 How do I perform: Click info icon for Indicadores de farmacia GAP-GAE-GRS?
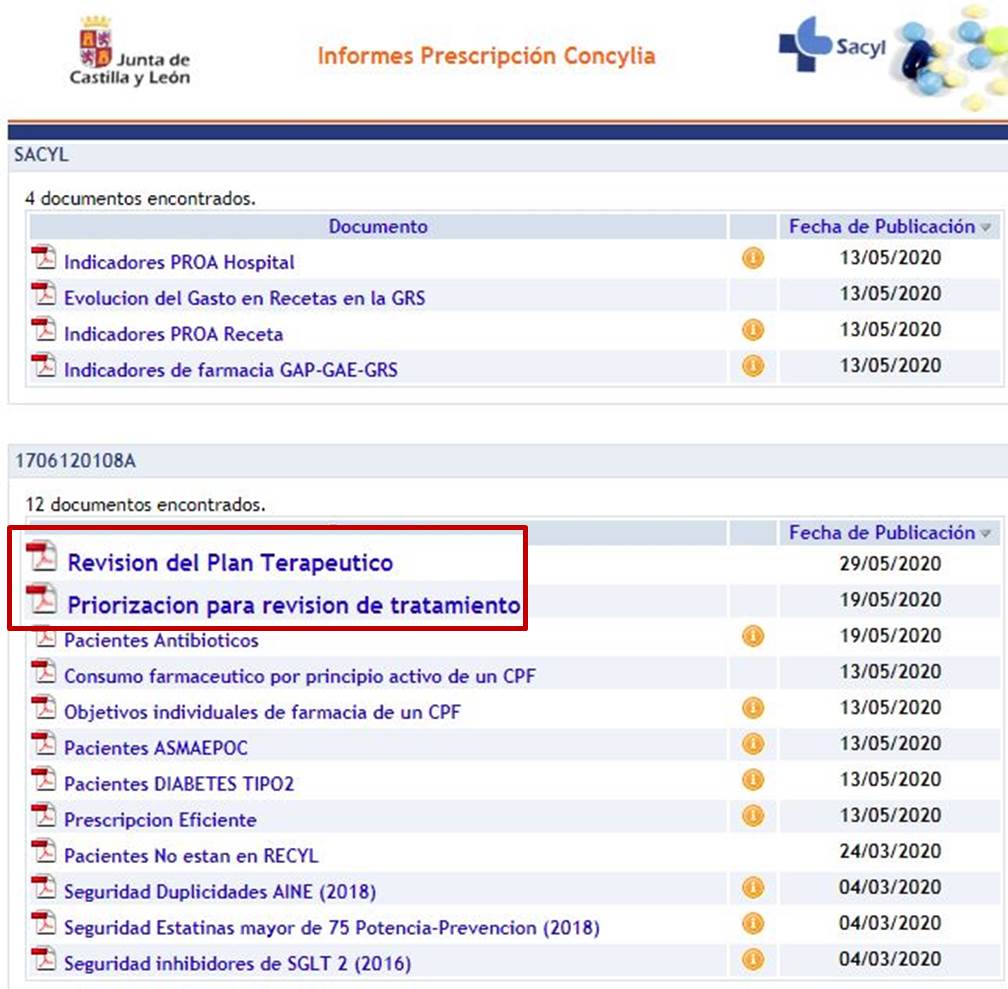pyautogui.click(x=752, y=366)
